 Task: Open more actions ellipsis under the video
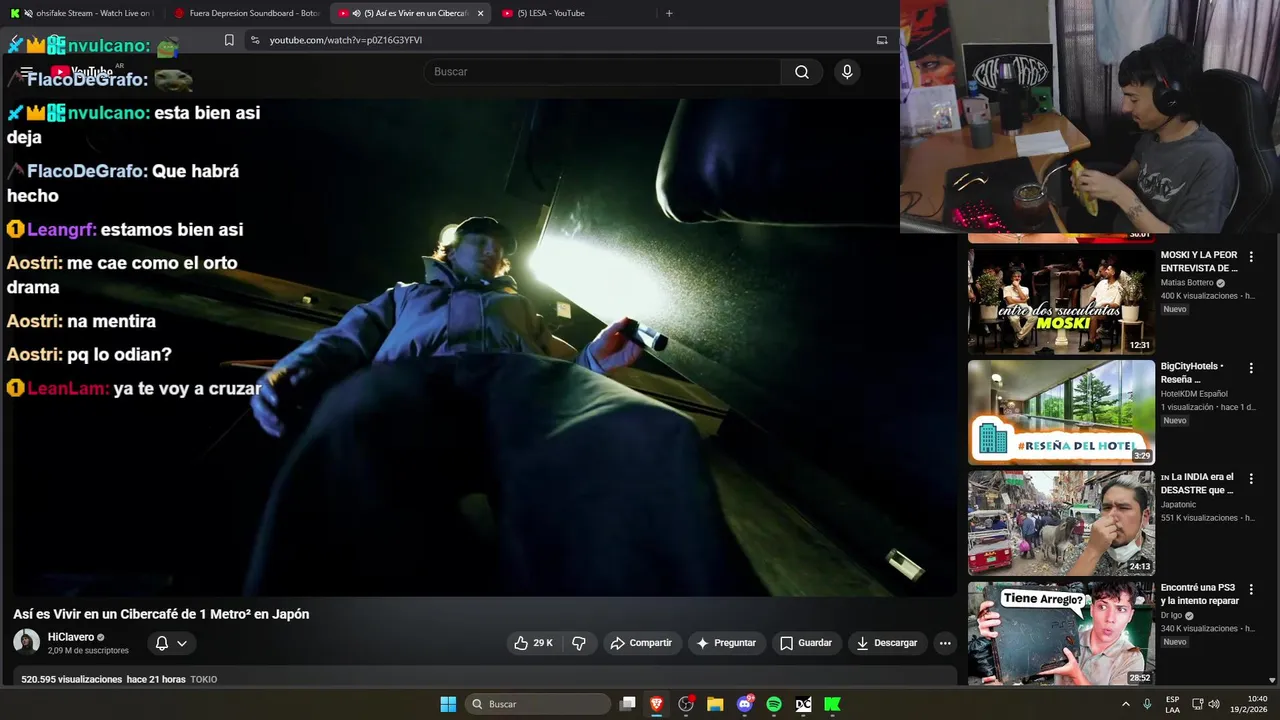pyautogui.click(x=945, y=643)
